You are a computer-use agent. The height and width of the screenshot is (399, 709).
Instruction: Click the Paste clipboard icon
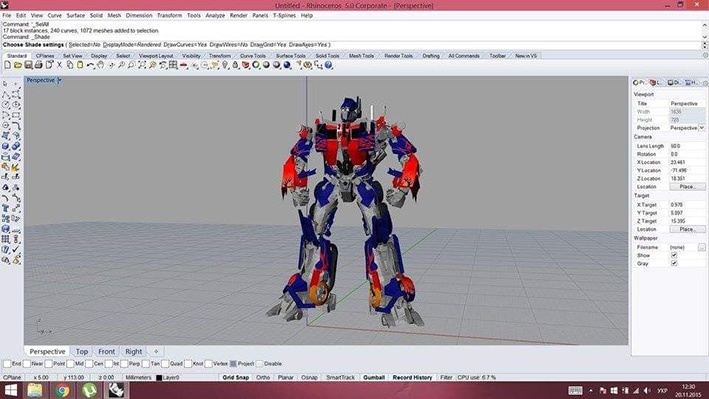pyautogui.click(x=80, y=65)
